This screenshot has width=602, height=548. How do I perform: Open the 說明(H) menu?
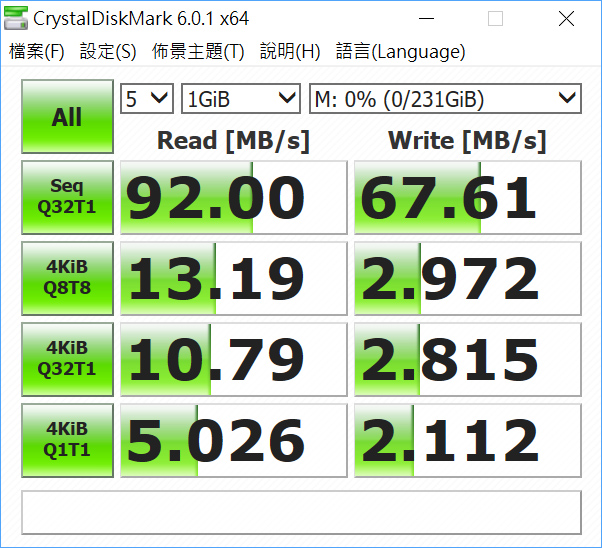coord(290,51)
